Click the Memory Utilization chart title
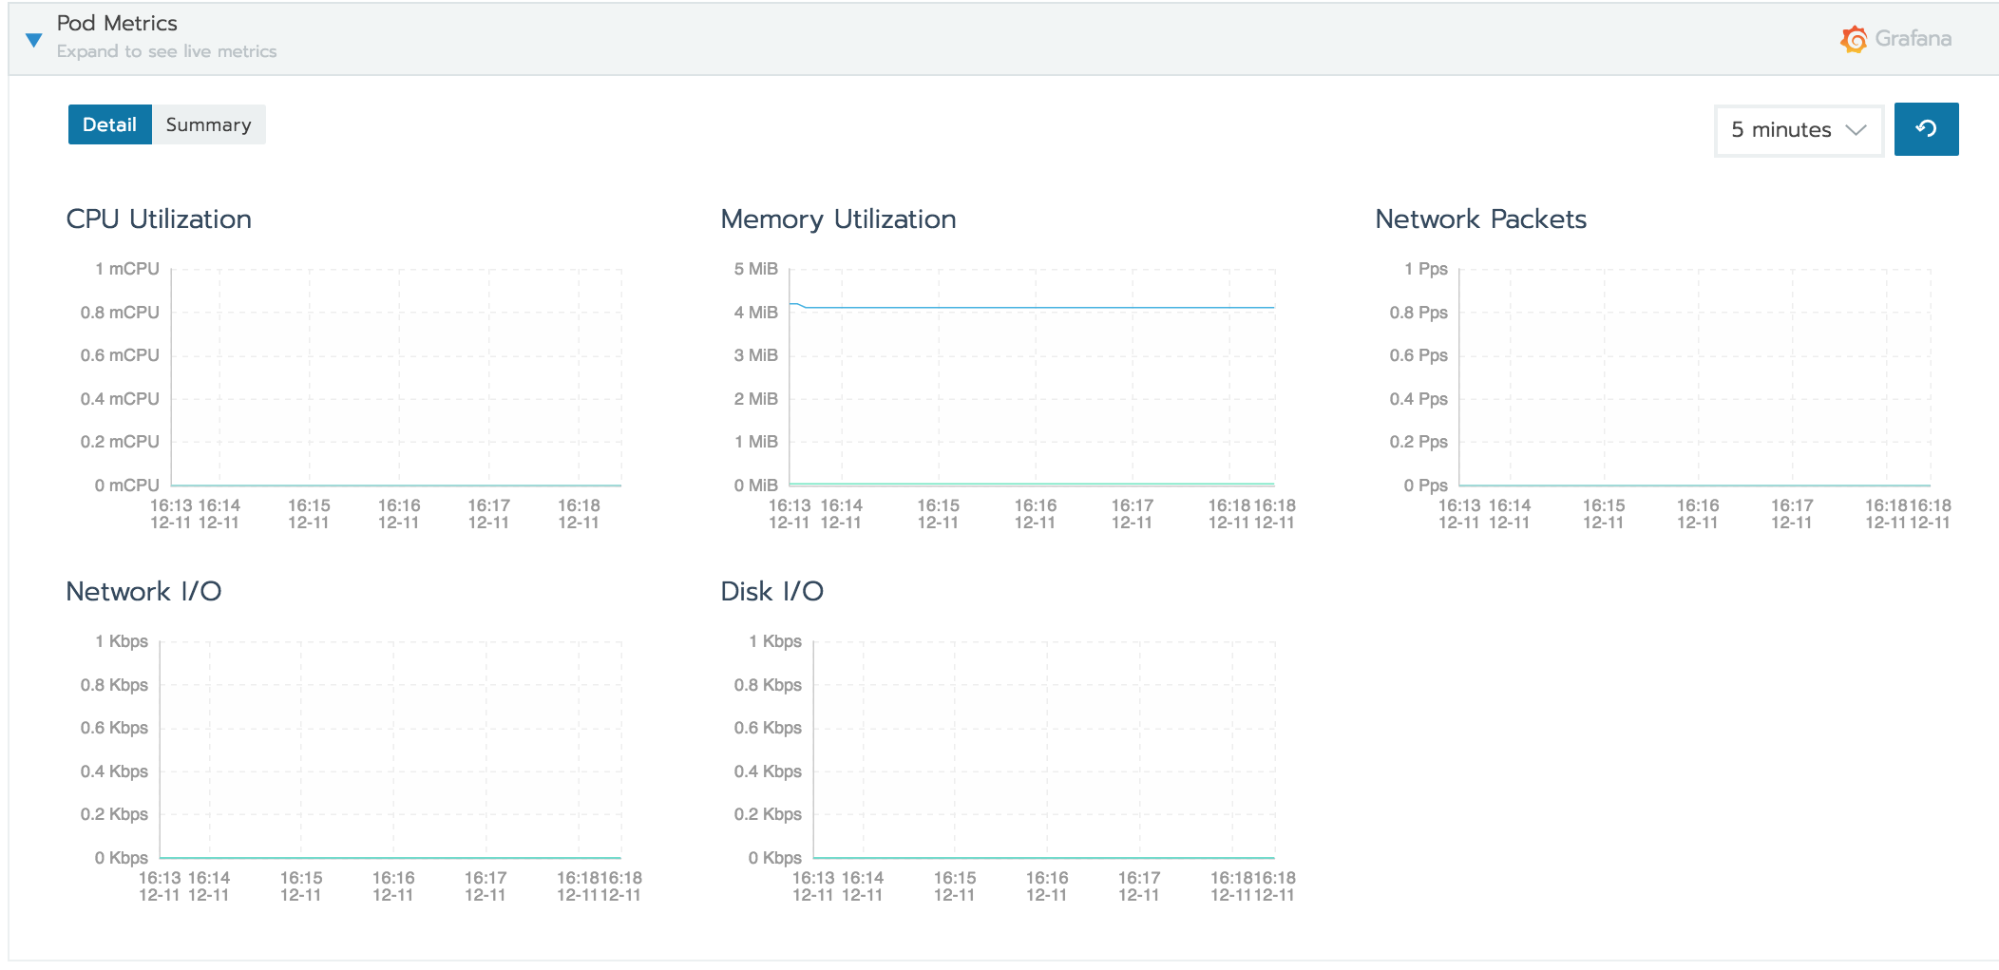 838,219
